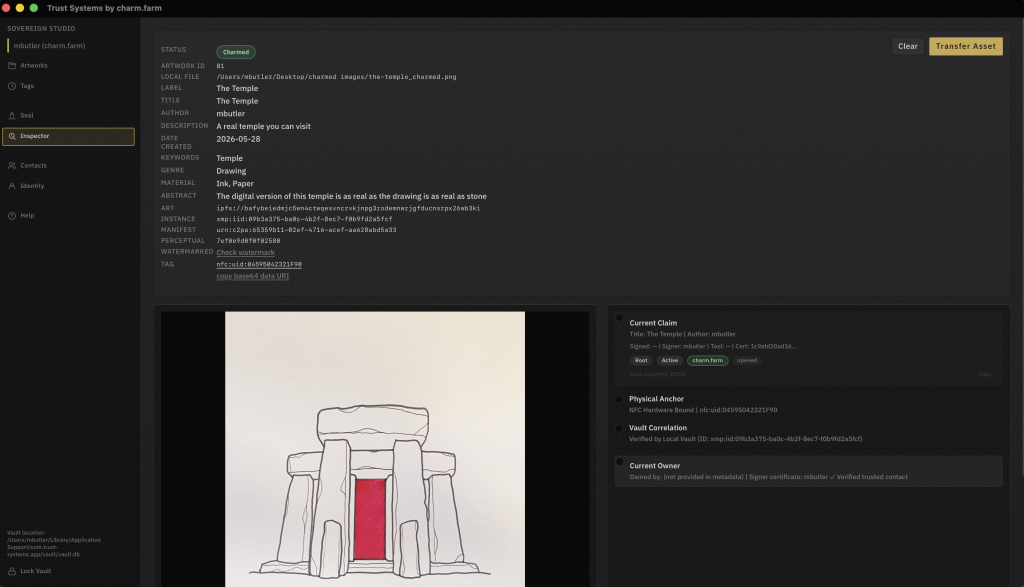The width and height of the screenshot is (1024, 587).
Task: Open Tags via its tag icon
Action: point(12,86)
